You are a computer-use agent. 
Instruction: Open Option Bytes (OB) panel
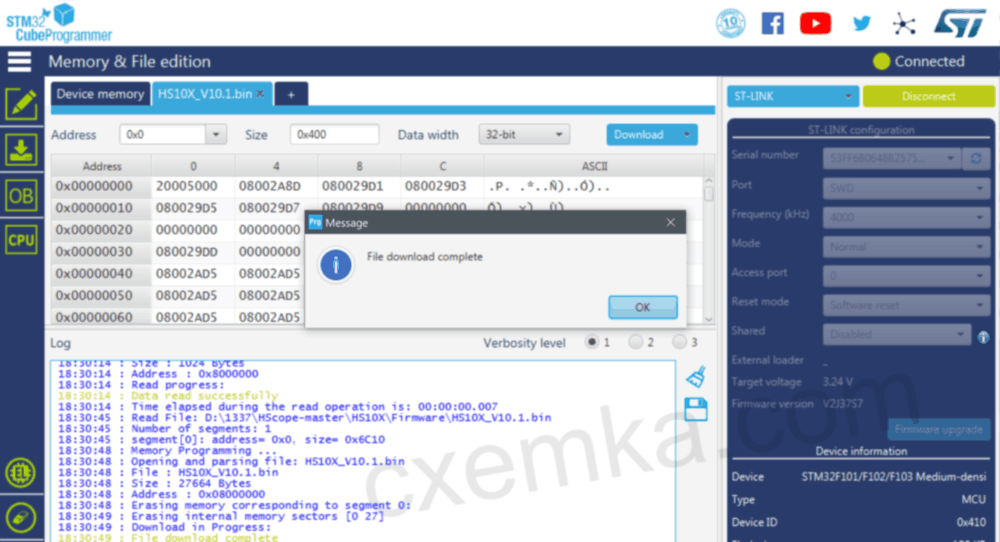pos(21,195)
